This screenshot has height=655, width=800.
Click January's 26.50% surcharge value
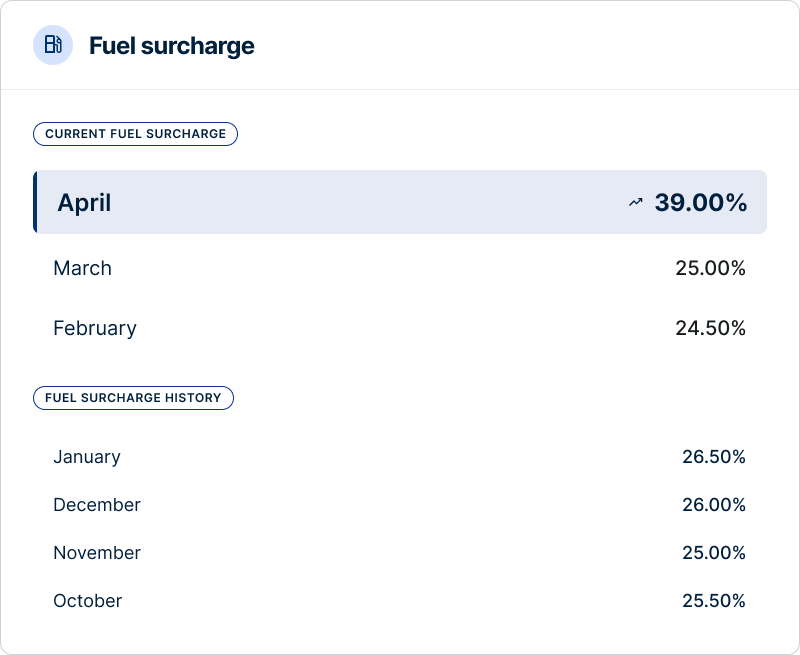pyautogui.click(x=713, y=457)
